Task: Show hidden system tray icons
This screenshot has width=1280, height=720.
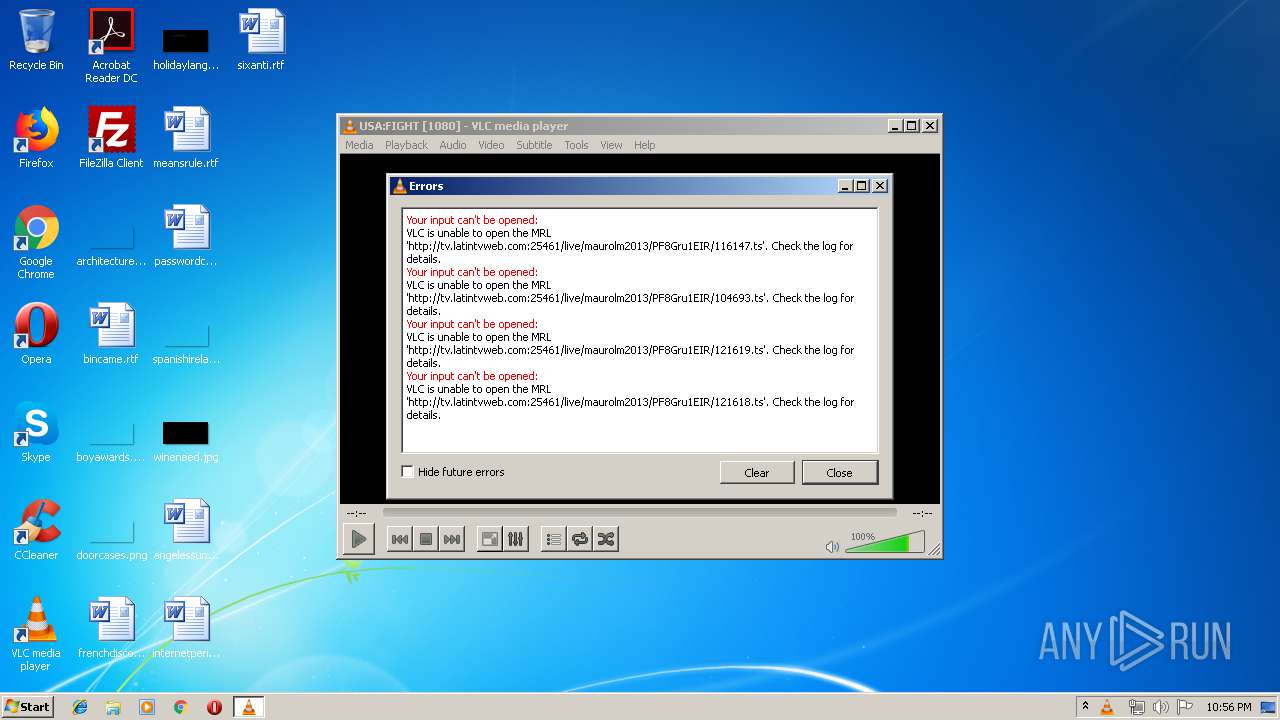Action: coord(1085,707)
